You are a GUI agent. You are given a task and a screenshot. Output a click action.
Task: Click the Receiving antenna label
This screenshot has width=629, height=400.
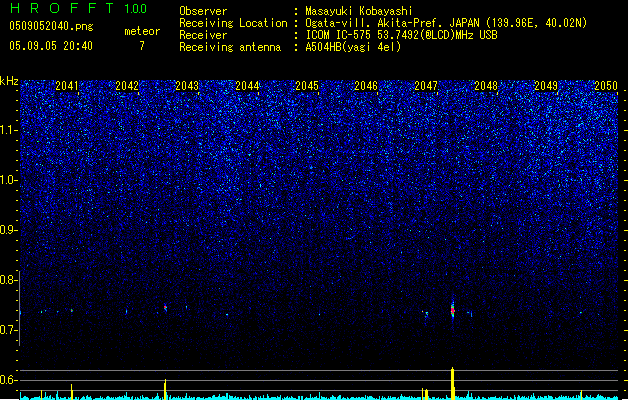tap(230, 47)
